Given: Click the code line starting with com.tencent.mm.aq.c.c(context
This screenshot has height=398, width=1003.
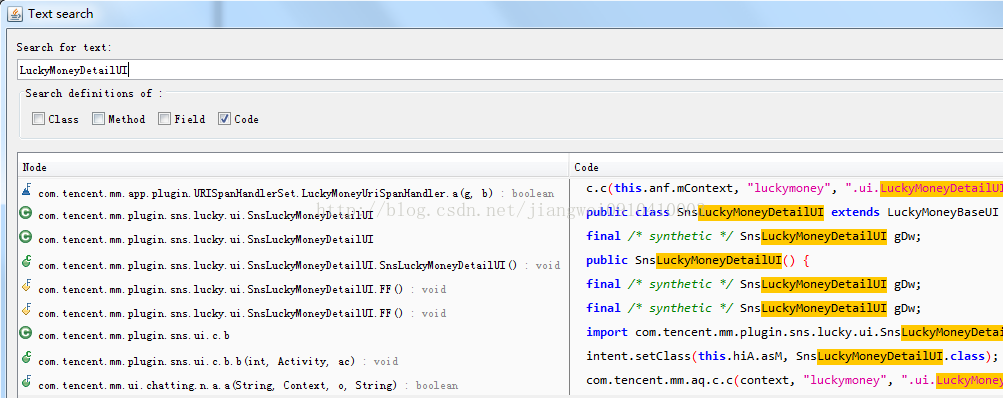Looking at the screenshot, I should tap(794, 380).
